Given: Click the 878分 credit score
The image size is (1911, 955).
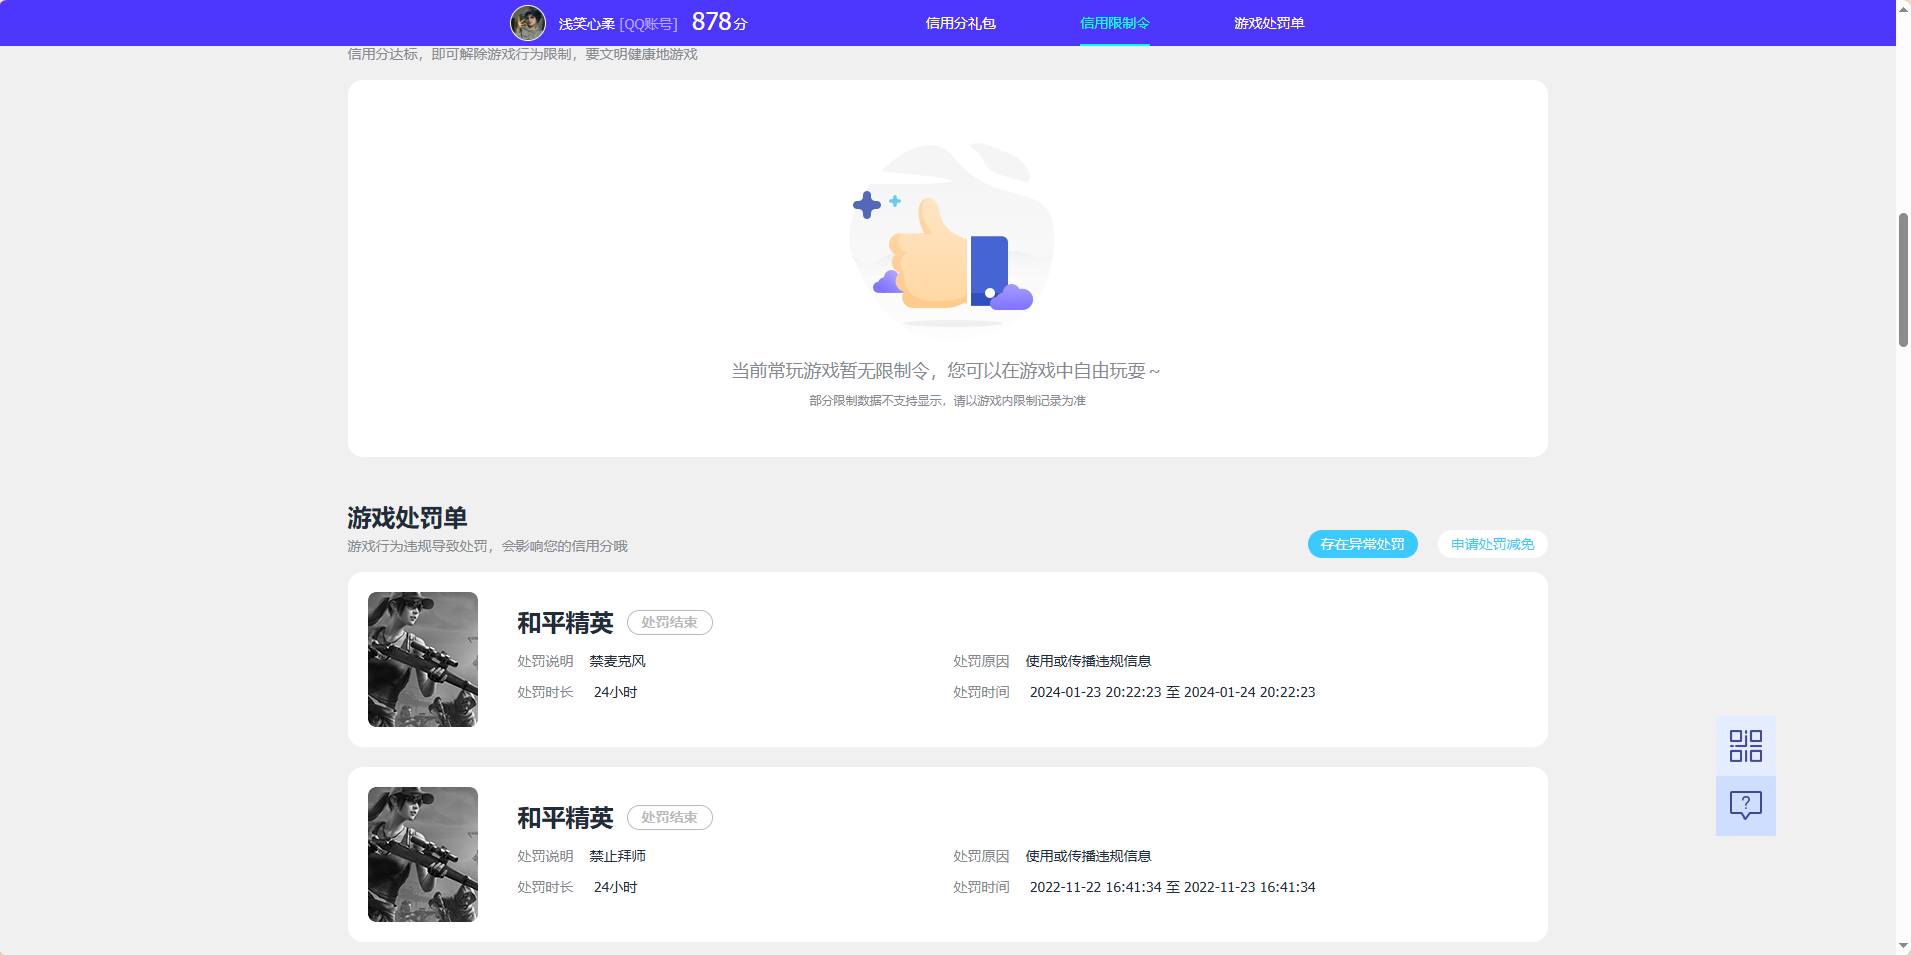Looking at the screenshot, I should [720, 22].
